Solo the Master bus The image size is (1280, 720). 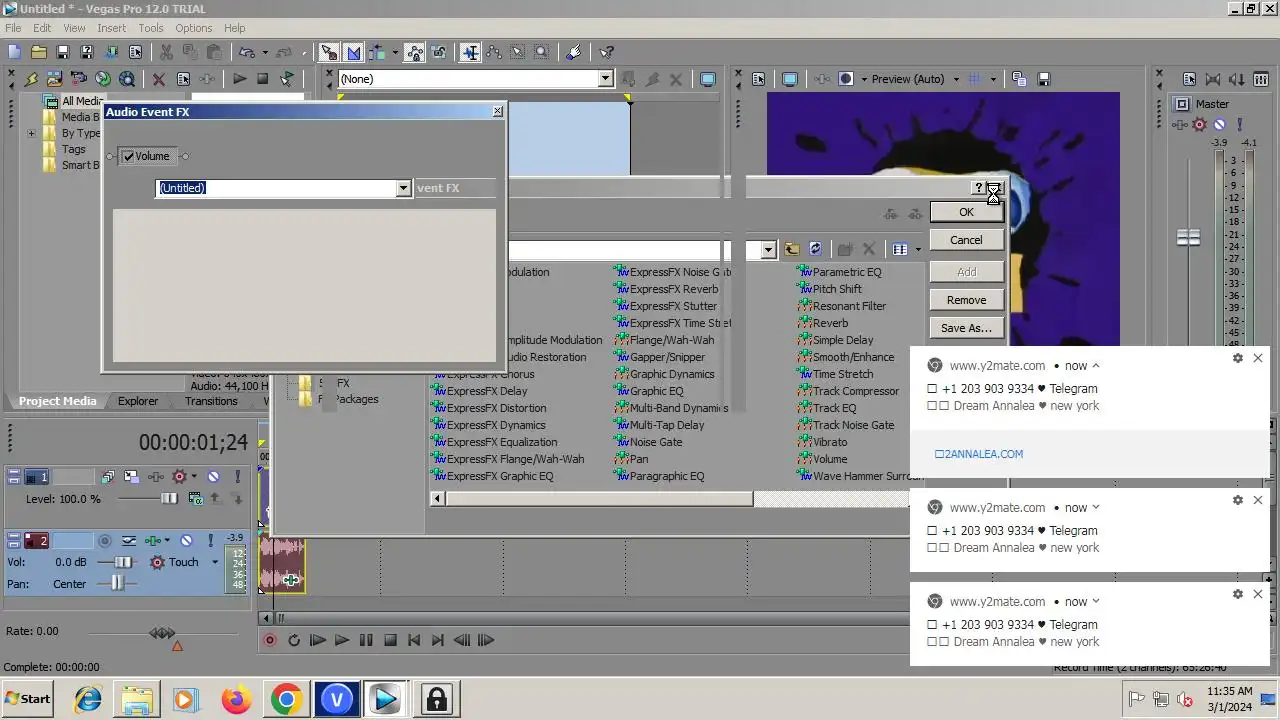pyautogui.click(x=1239, y=125)
